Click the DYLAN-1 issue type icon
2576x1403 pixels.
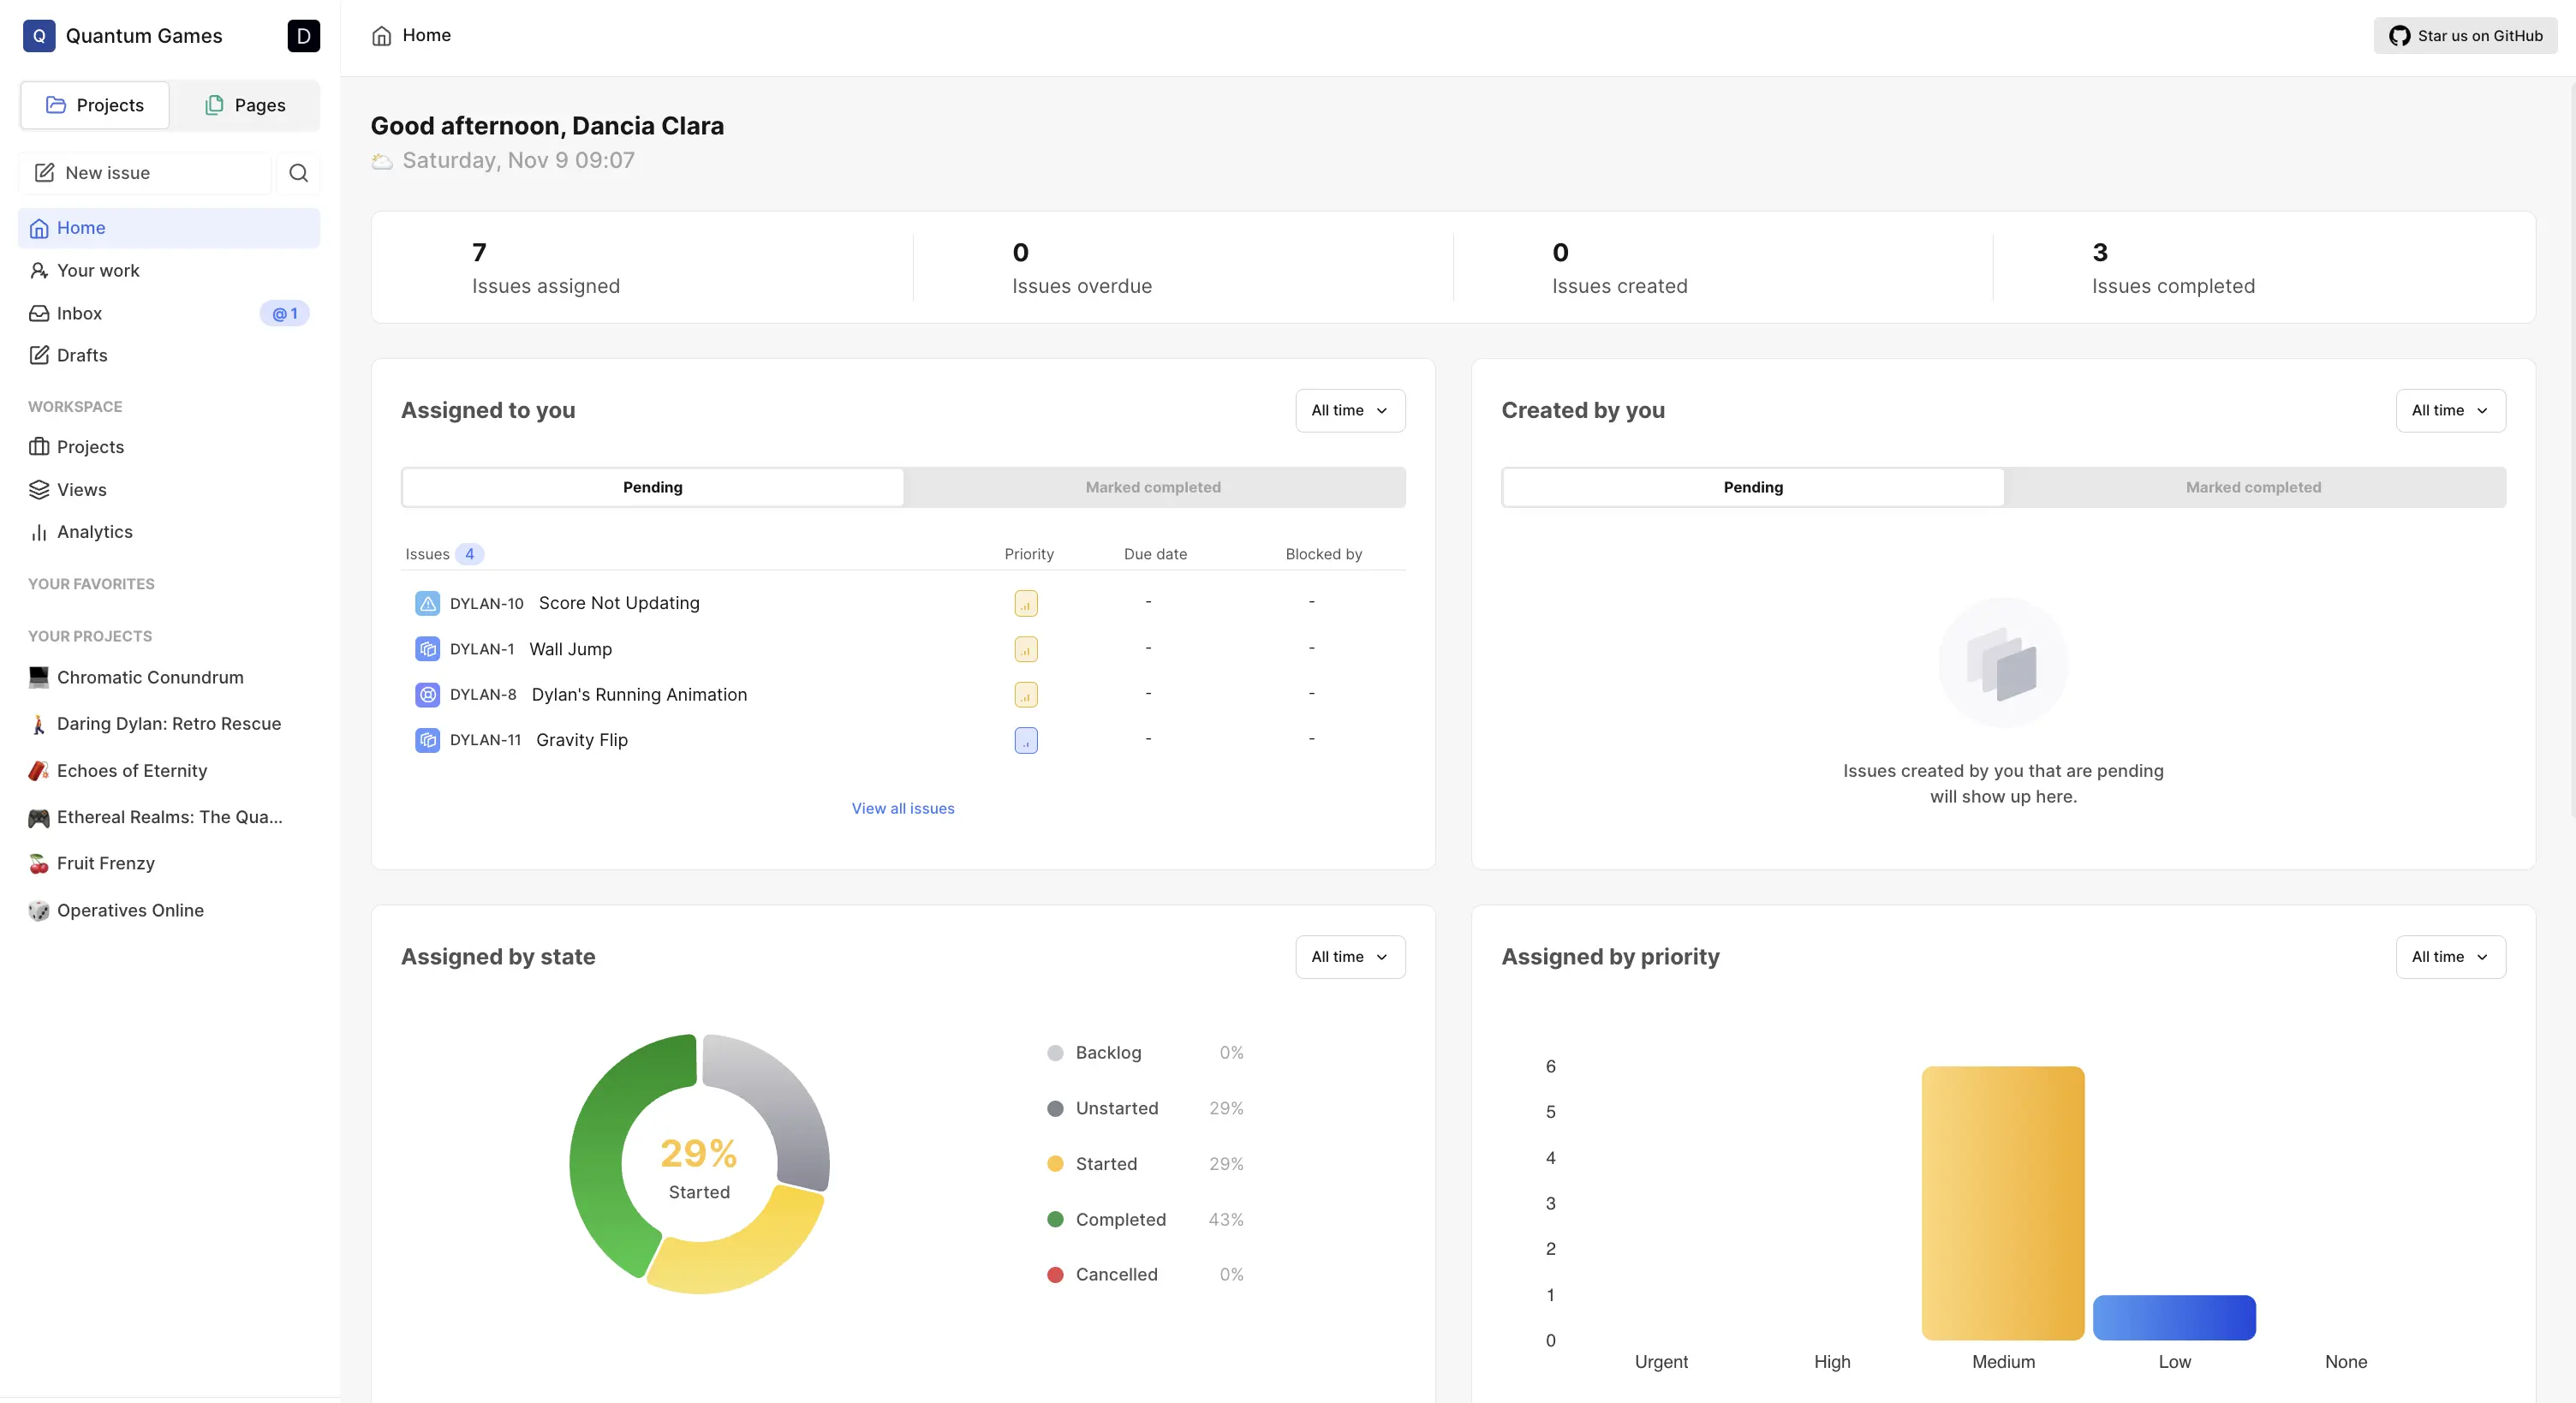(x=427, y=649)
